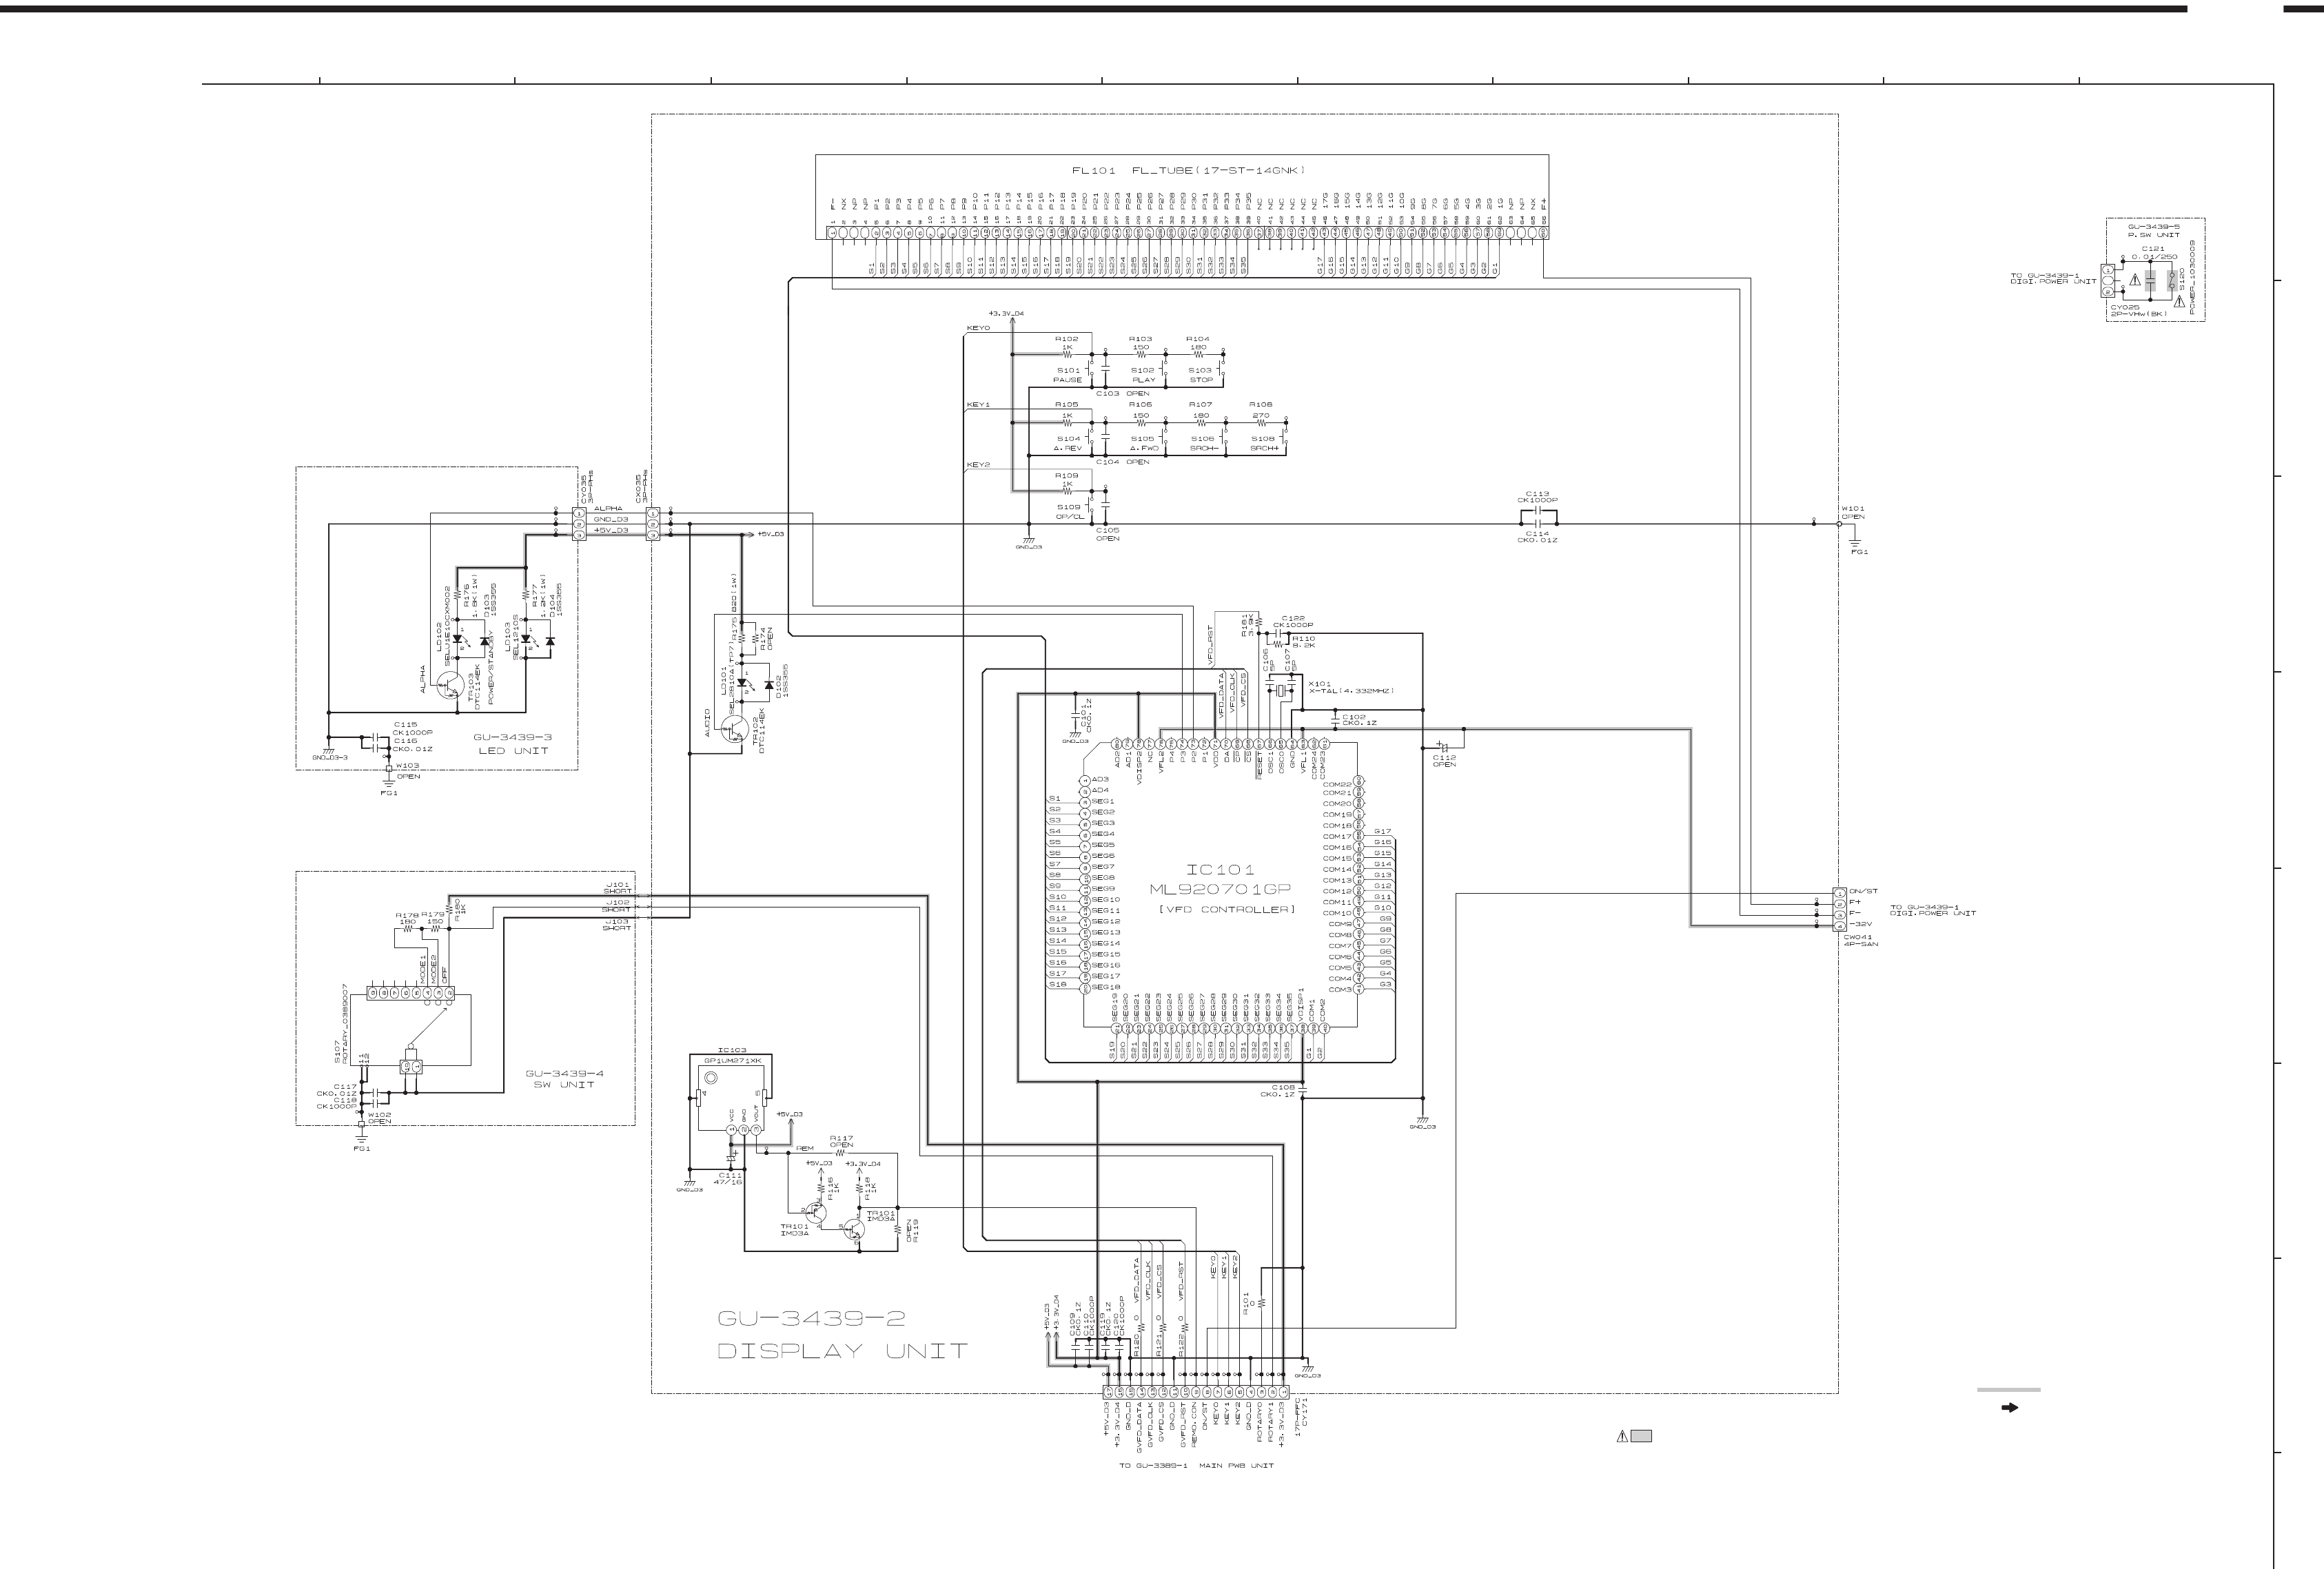Image resolution: width=2324 pixels, height=1569 pixels.
Task: Click the '[VFD CONTROLLER]' text
Action: tap(1227, 909)
